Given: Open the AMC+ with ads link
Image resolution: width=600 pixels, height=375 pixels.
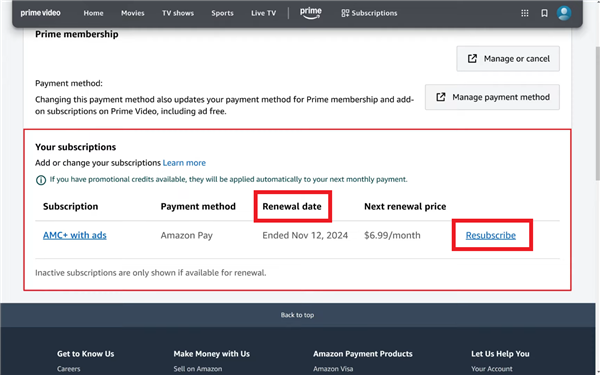Looking at the screenshot, I should (x=75, y=235).
